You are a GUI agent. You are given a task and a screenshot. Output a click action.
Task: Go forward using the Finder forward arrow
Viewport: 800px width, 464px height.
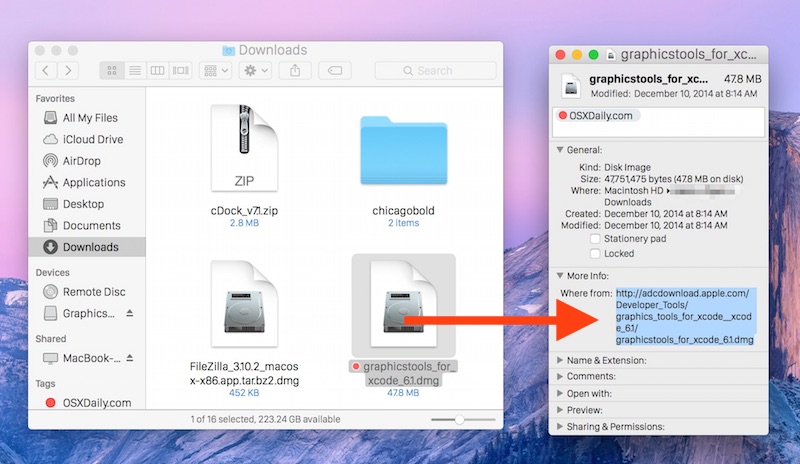[68, 70]
